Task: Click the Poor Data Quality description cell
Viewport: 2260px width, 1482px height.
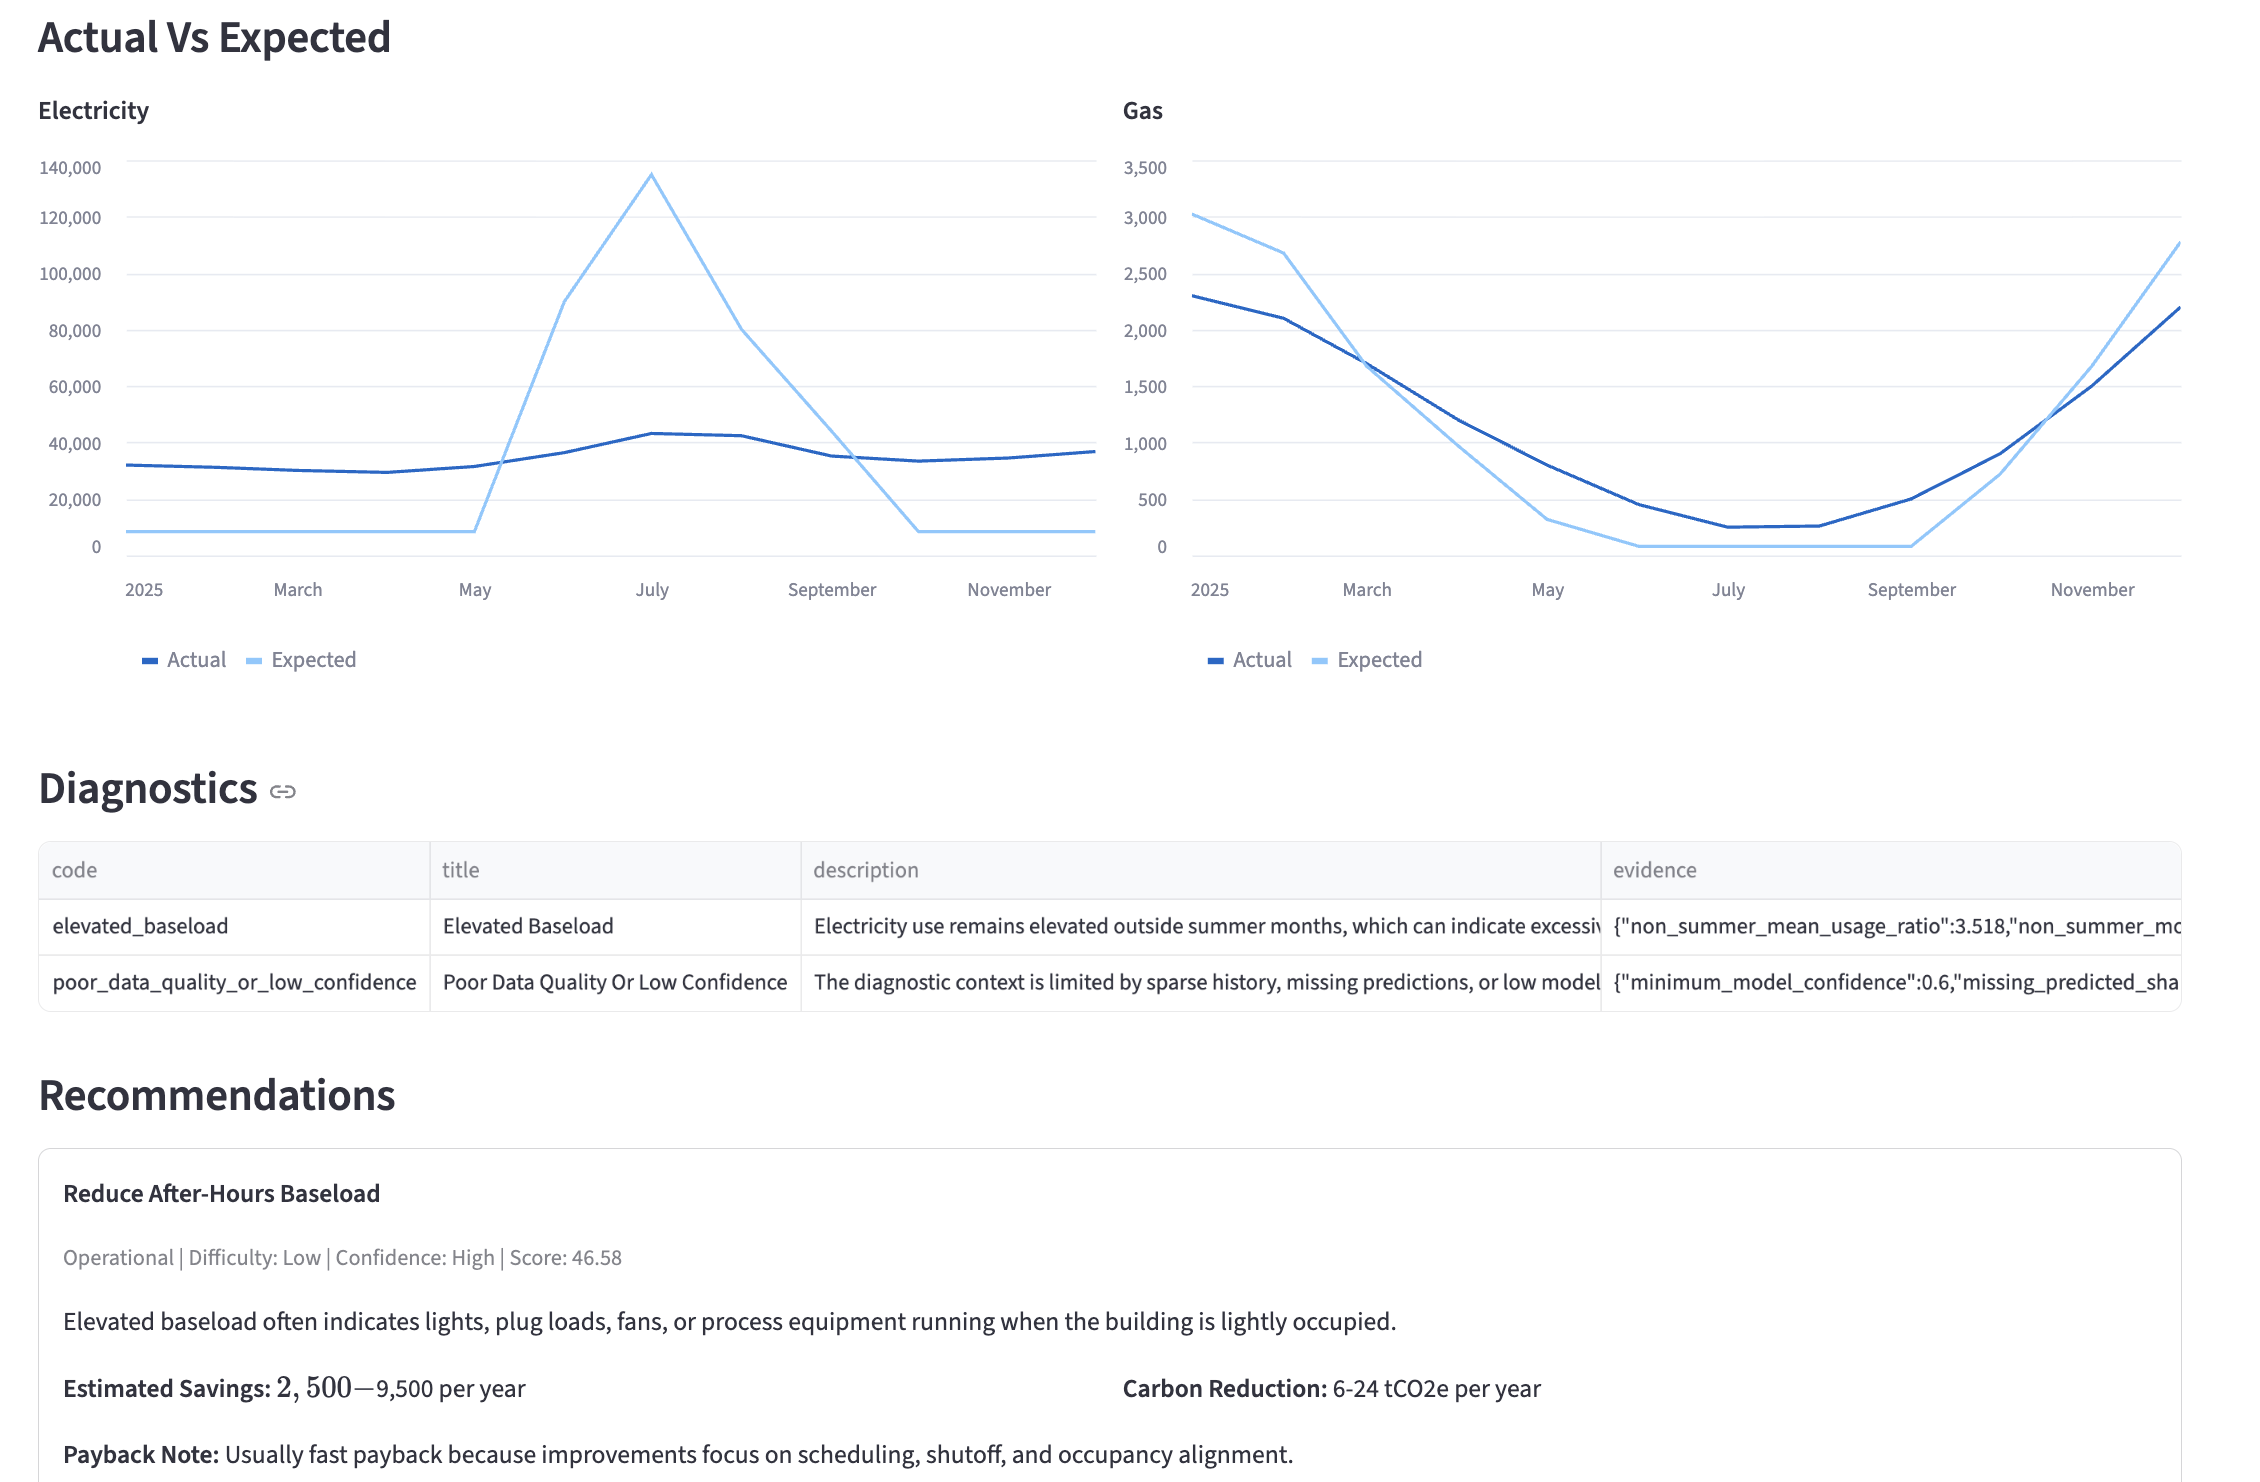Action: coord(1200,982)
